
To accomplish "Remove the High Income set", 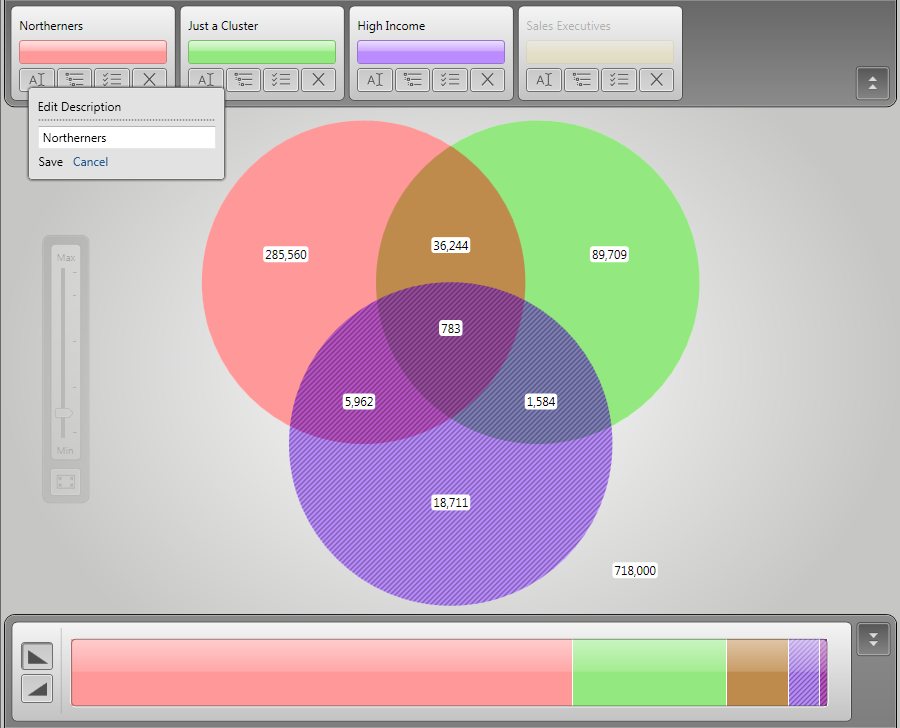I will [x=488, y=80].
